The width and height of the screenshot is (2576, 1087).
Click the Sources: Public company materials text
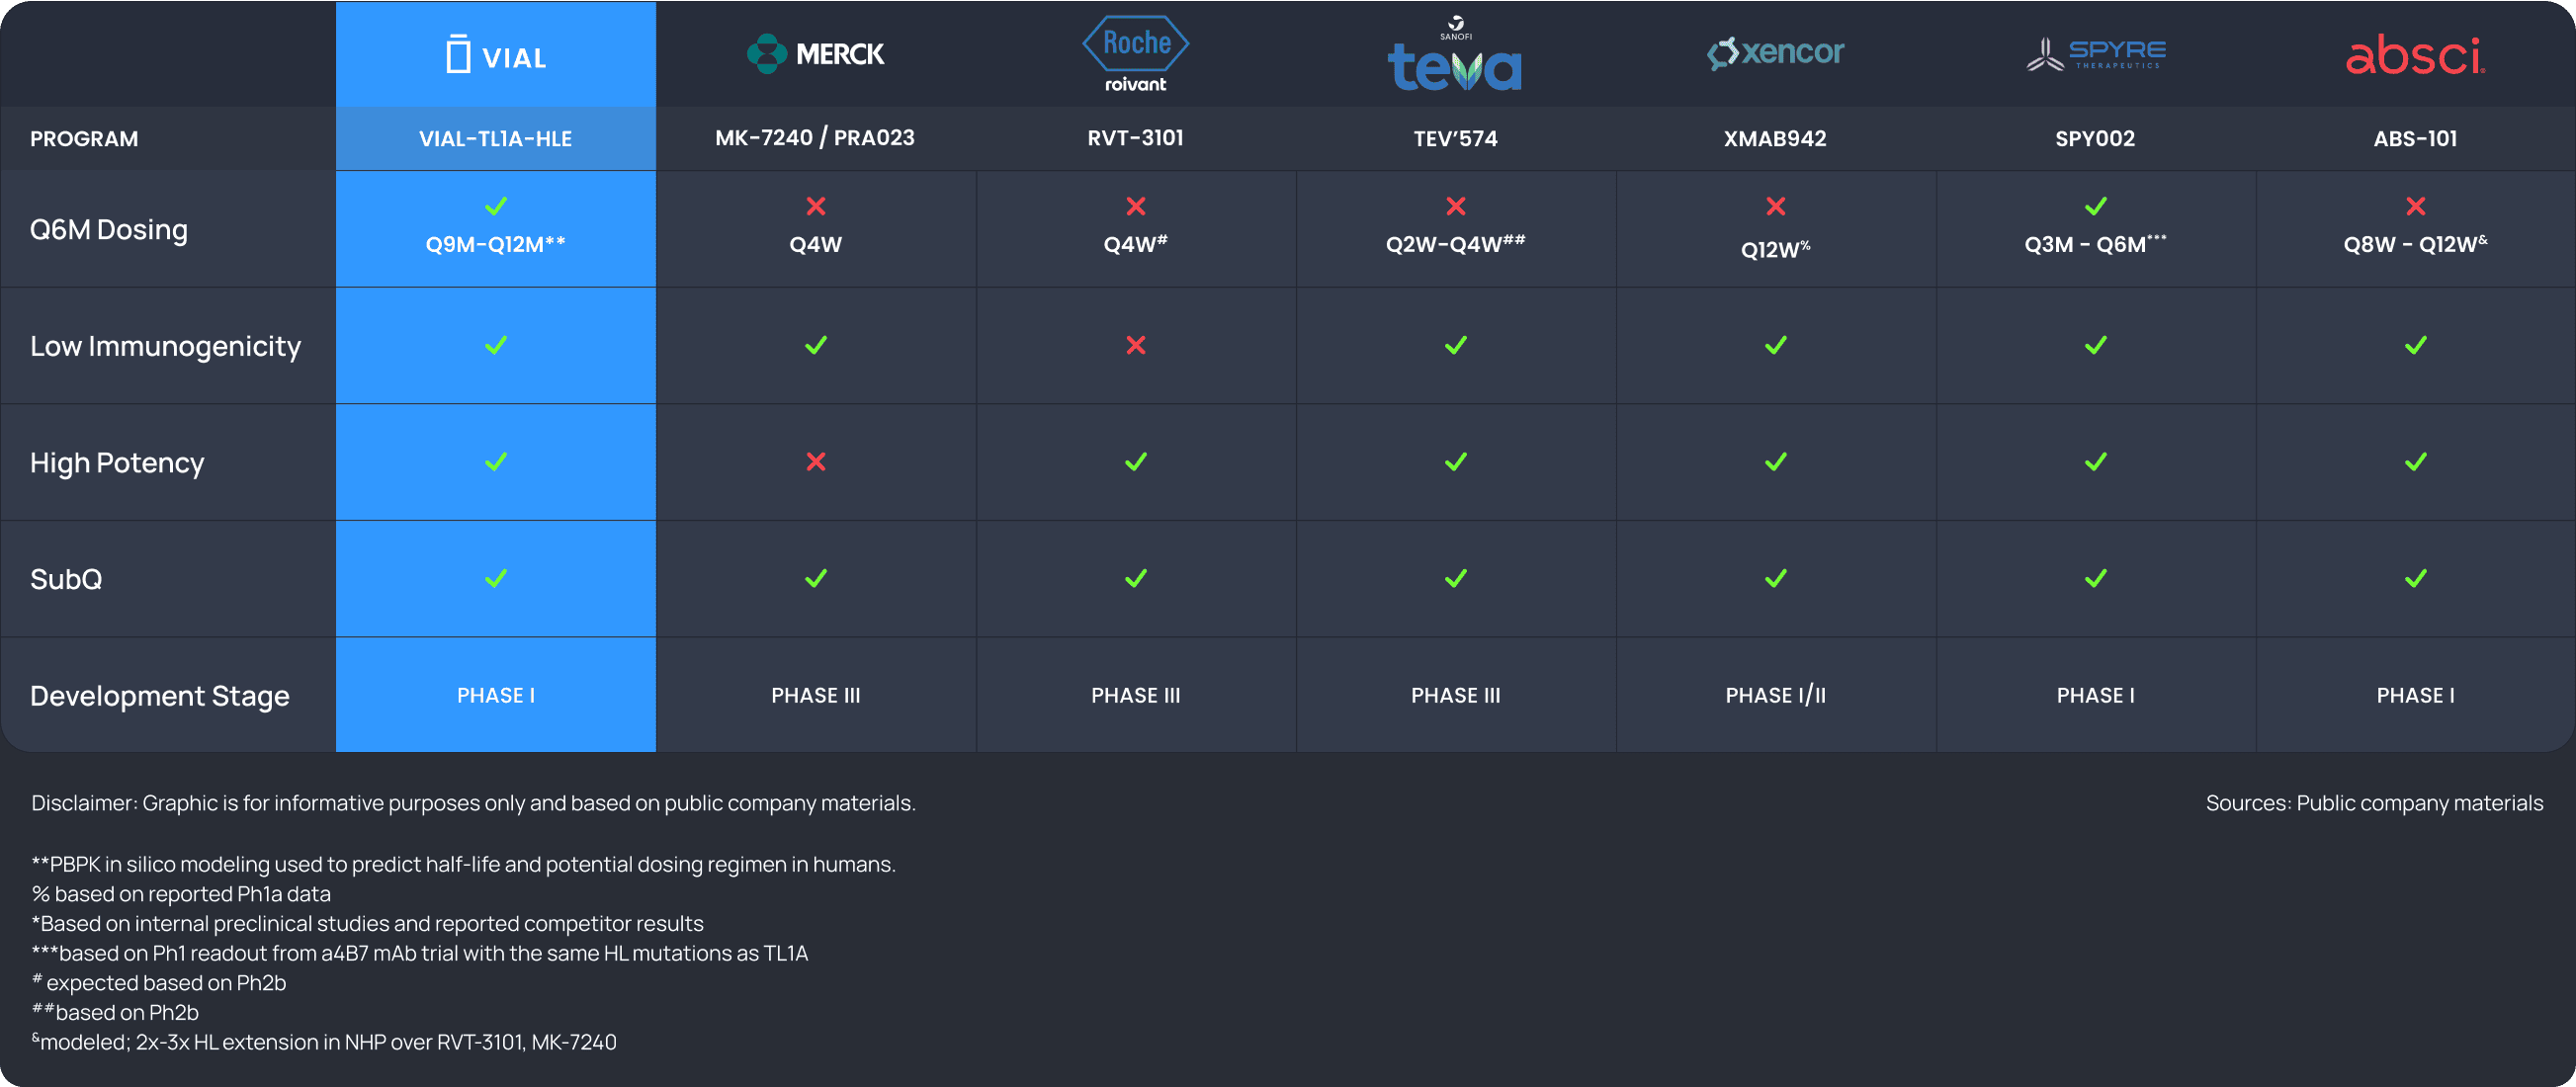2374,803
